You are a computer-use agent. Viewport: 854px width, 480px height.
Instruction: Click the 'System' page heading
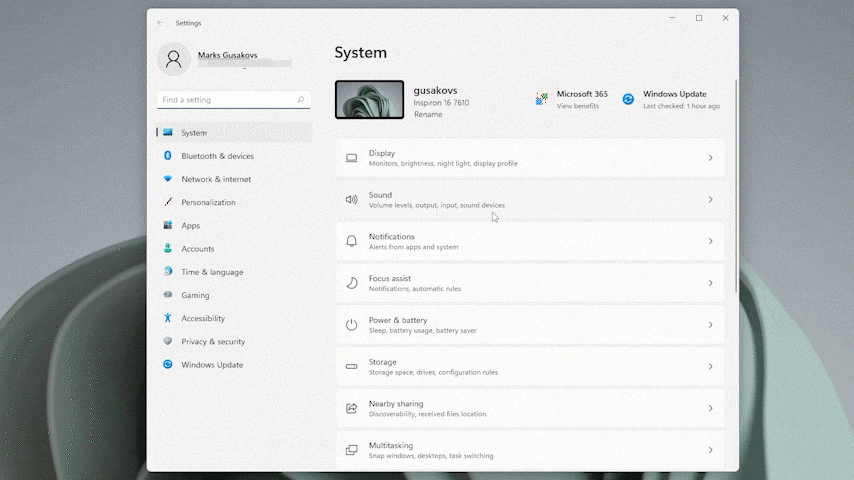click(x=361, y=52)
